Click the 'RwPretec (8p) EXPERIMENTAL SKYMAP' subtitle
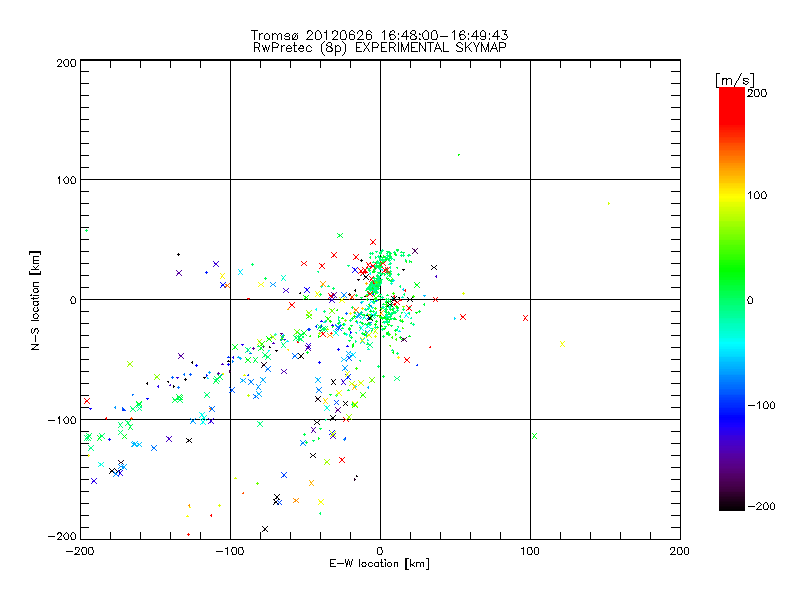Screen dimensions: 800x600 [x=379, y=46]
